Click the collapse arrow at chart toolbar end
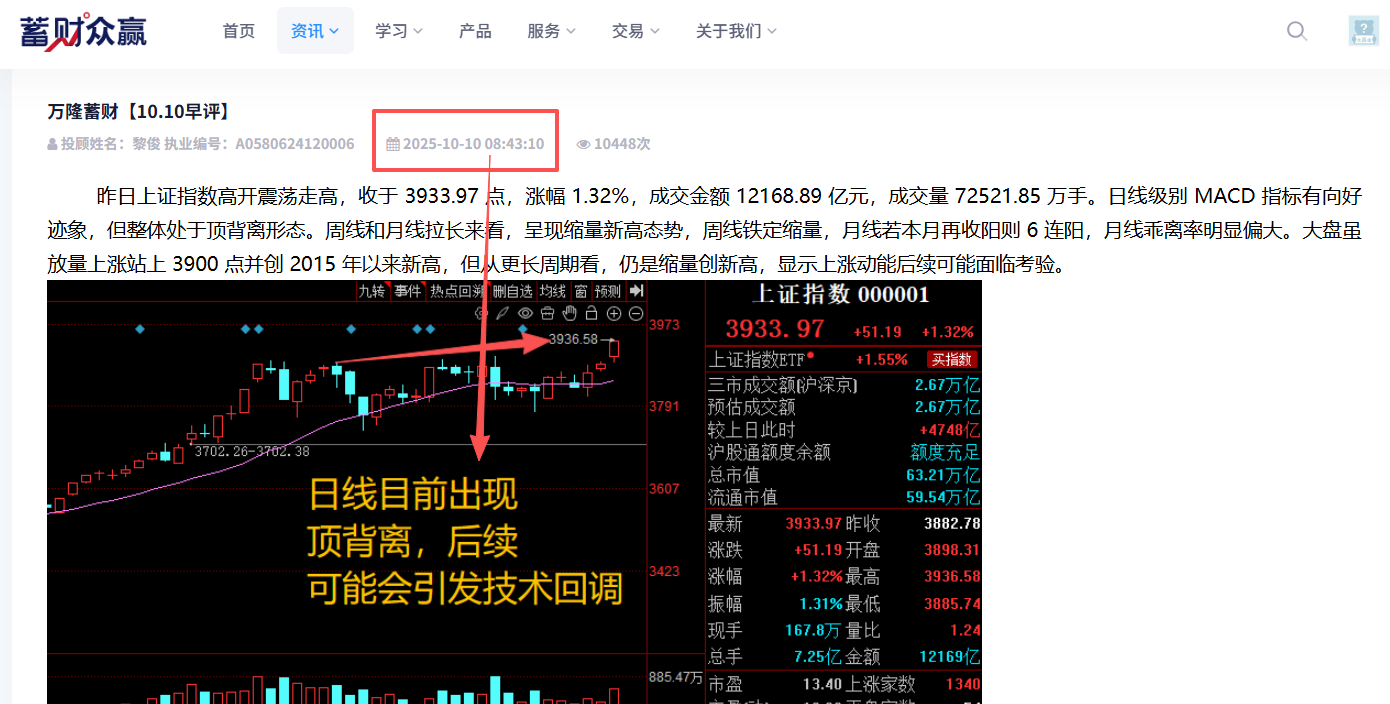 (637, 291)
